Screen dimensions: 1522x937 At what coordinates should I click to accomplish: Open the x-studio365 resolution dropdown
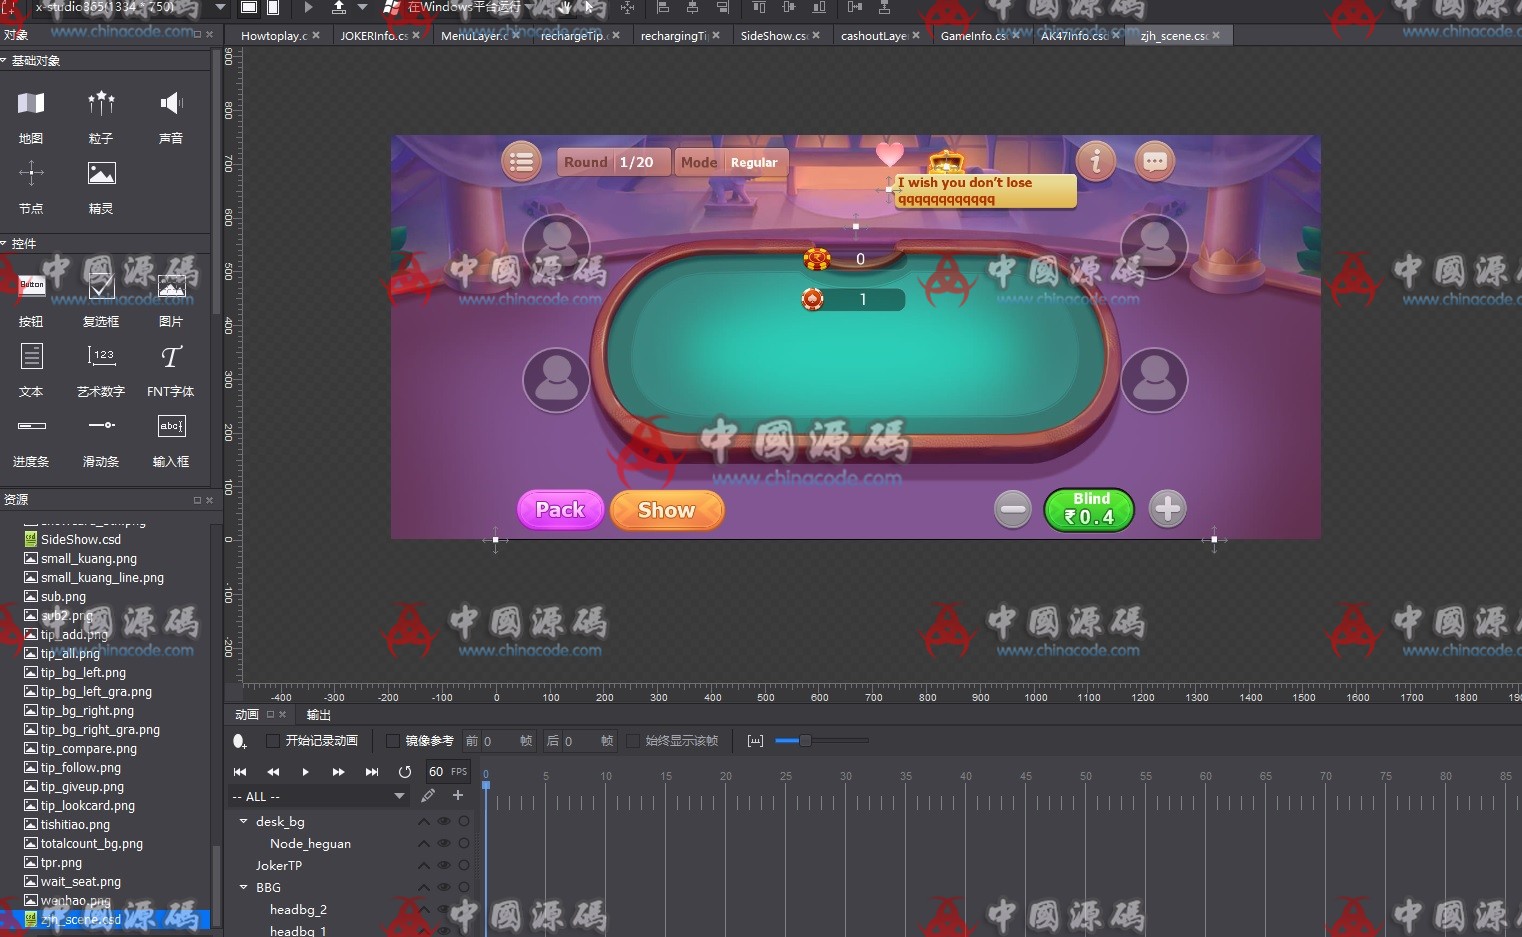point(221,7)
